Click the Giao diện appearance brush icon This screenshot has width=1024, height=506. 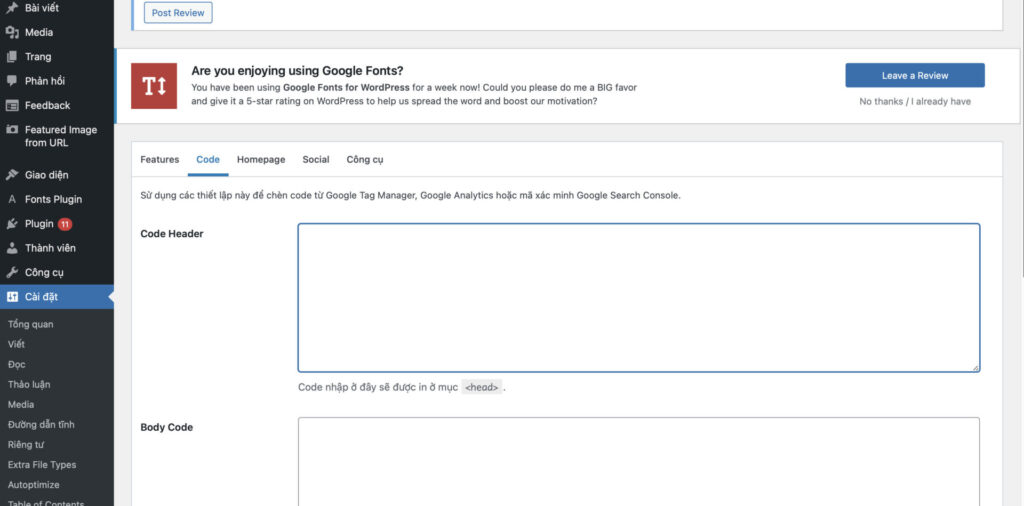(12, 174)
